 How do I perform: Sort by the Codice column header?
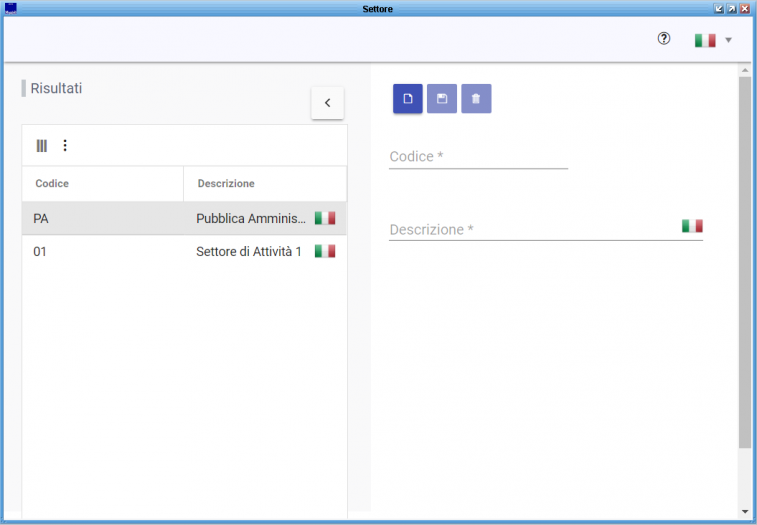52,184
